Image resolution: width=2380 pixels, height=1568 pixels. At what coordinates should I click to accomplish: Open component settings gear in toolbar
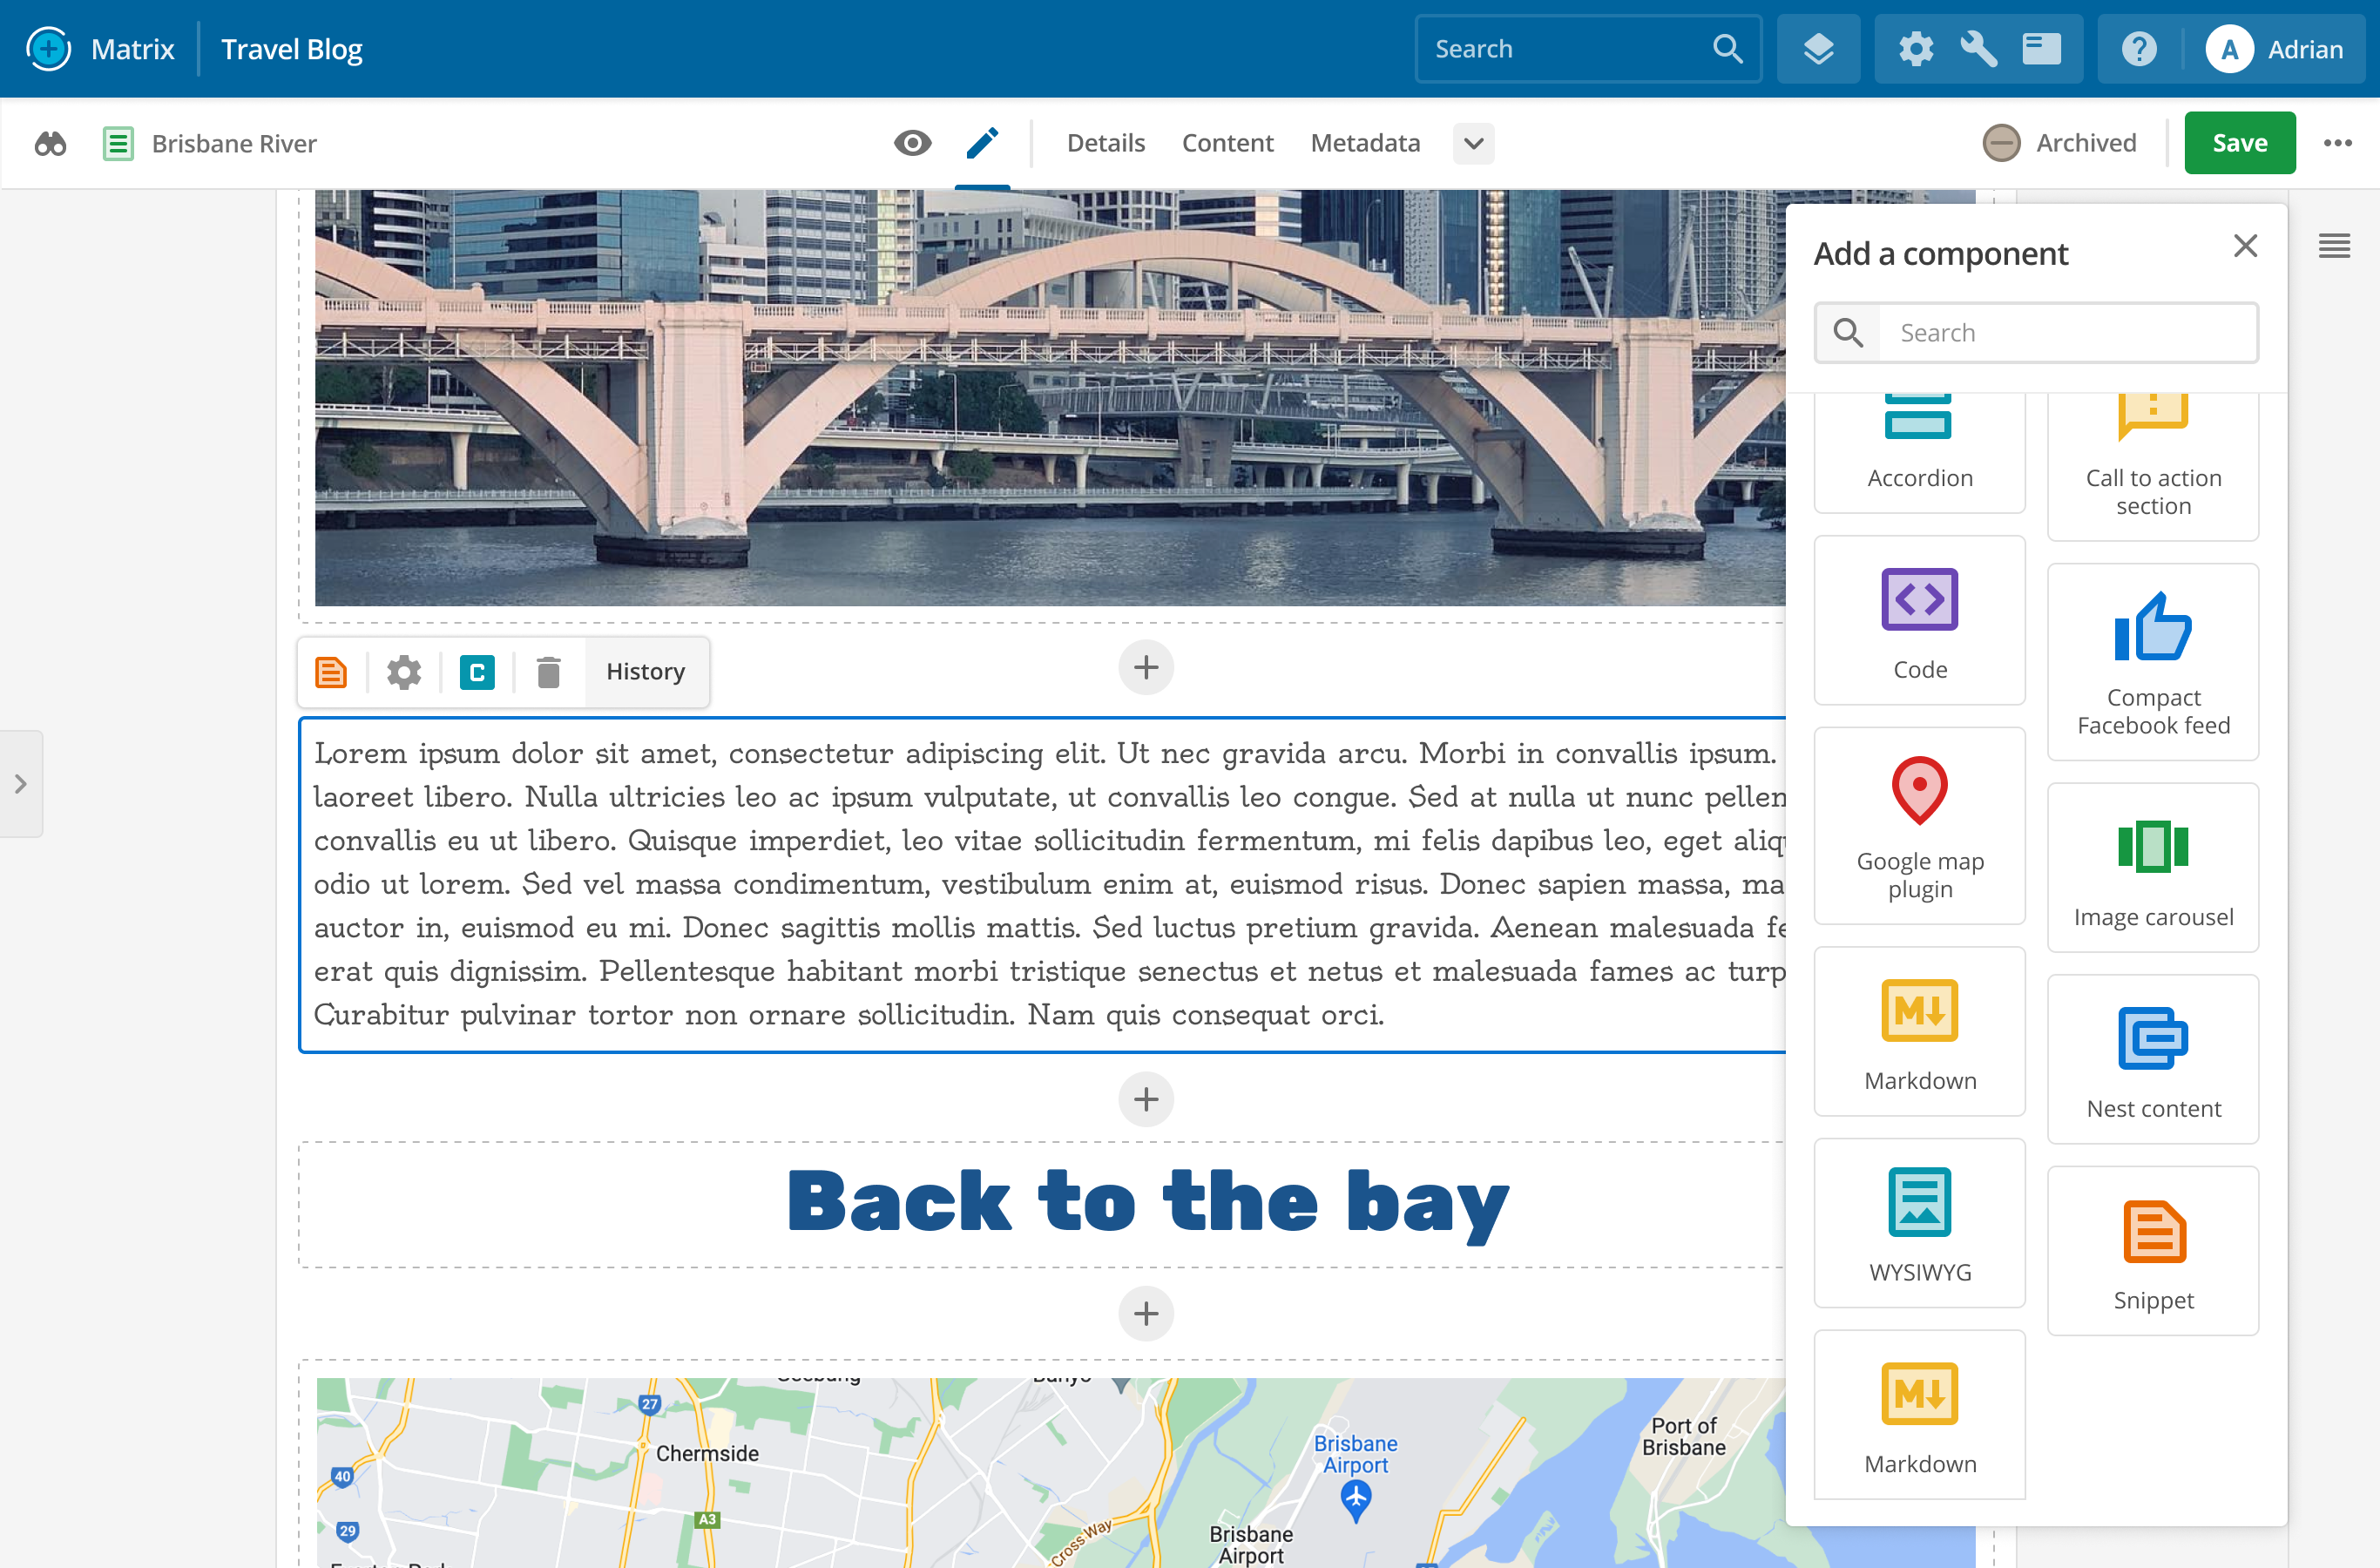tap(404, 672)
